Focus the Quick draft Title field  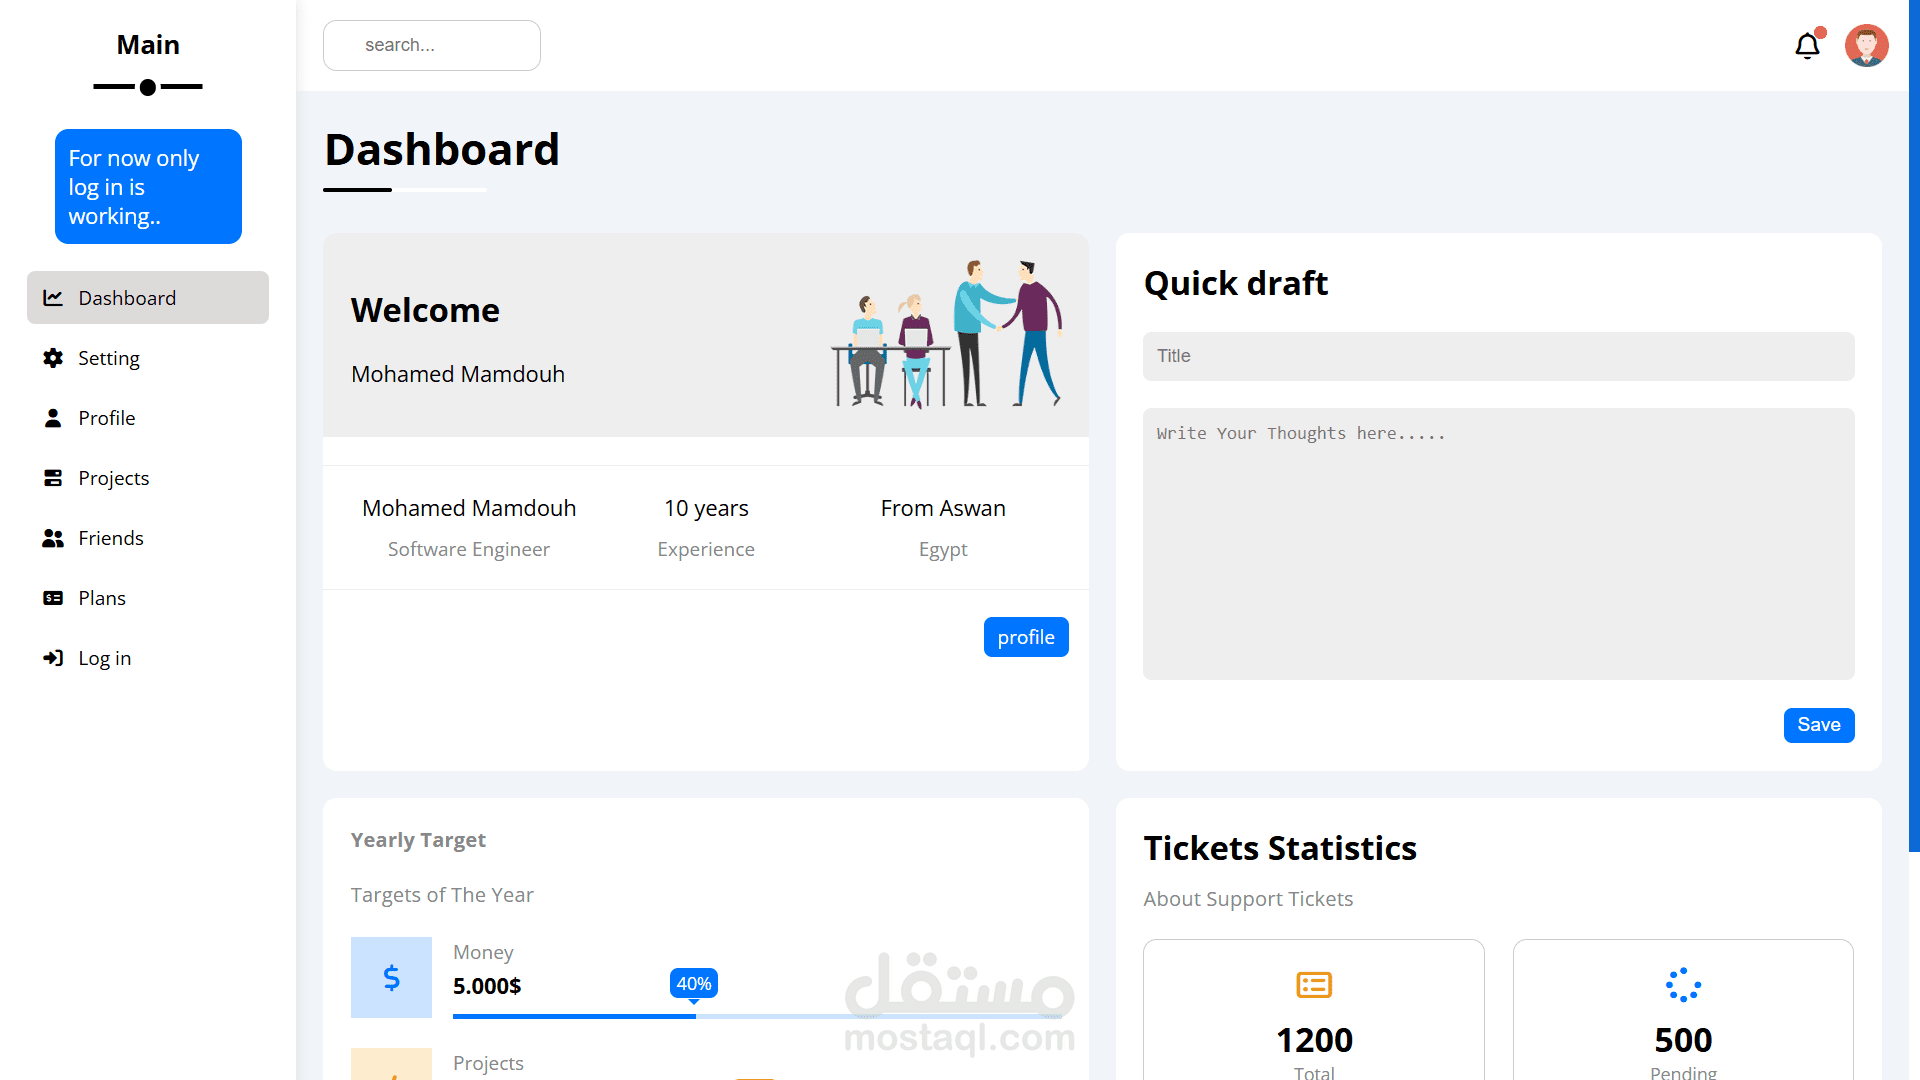[1498, 356]
